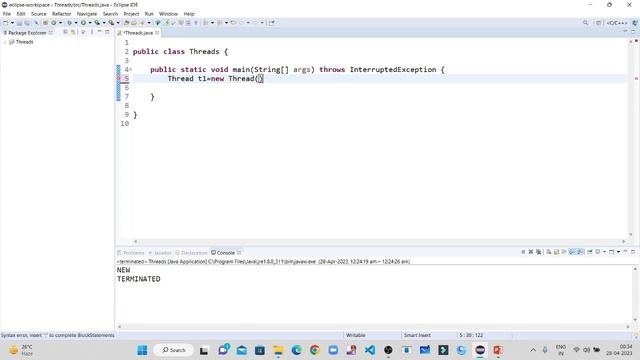This screenshot has width=640, height=360.
Task: Click the Terminate console icon
Action: (523, 252)
